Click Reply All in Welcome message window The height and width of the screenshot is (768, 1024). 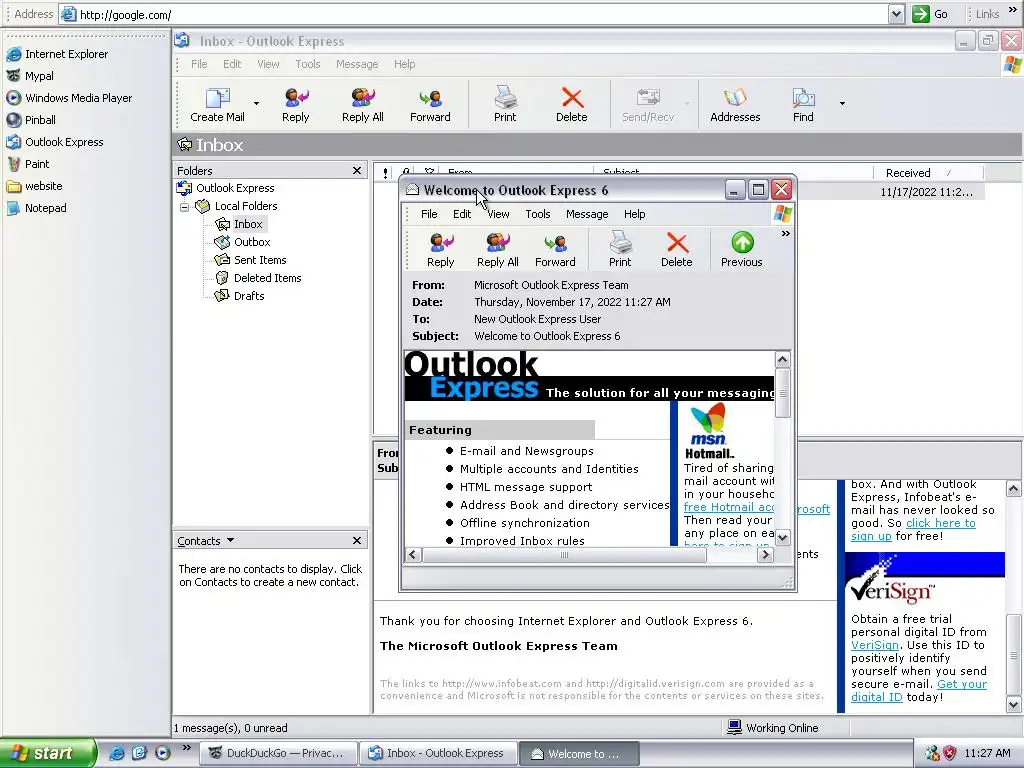(x=498, y=249)
